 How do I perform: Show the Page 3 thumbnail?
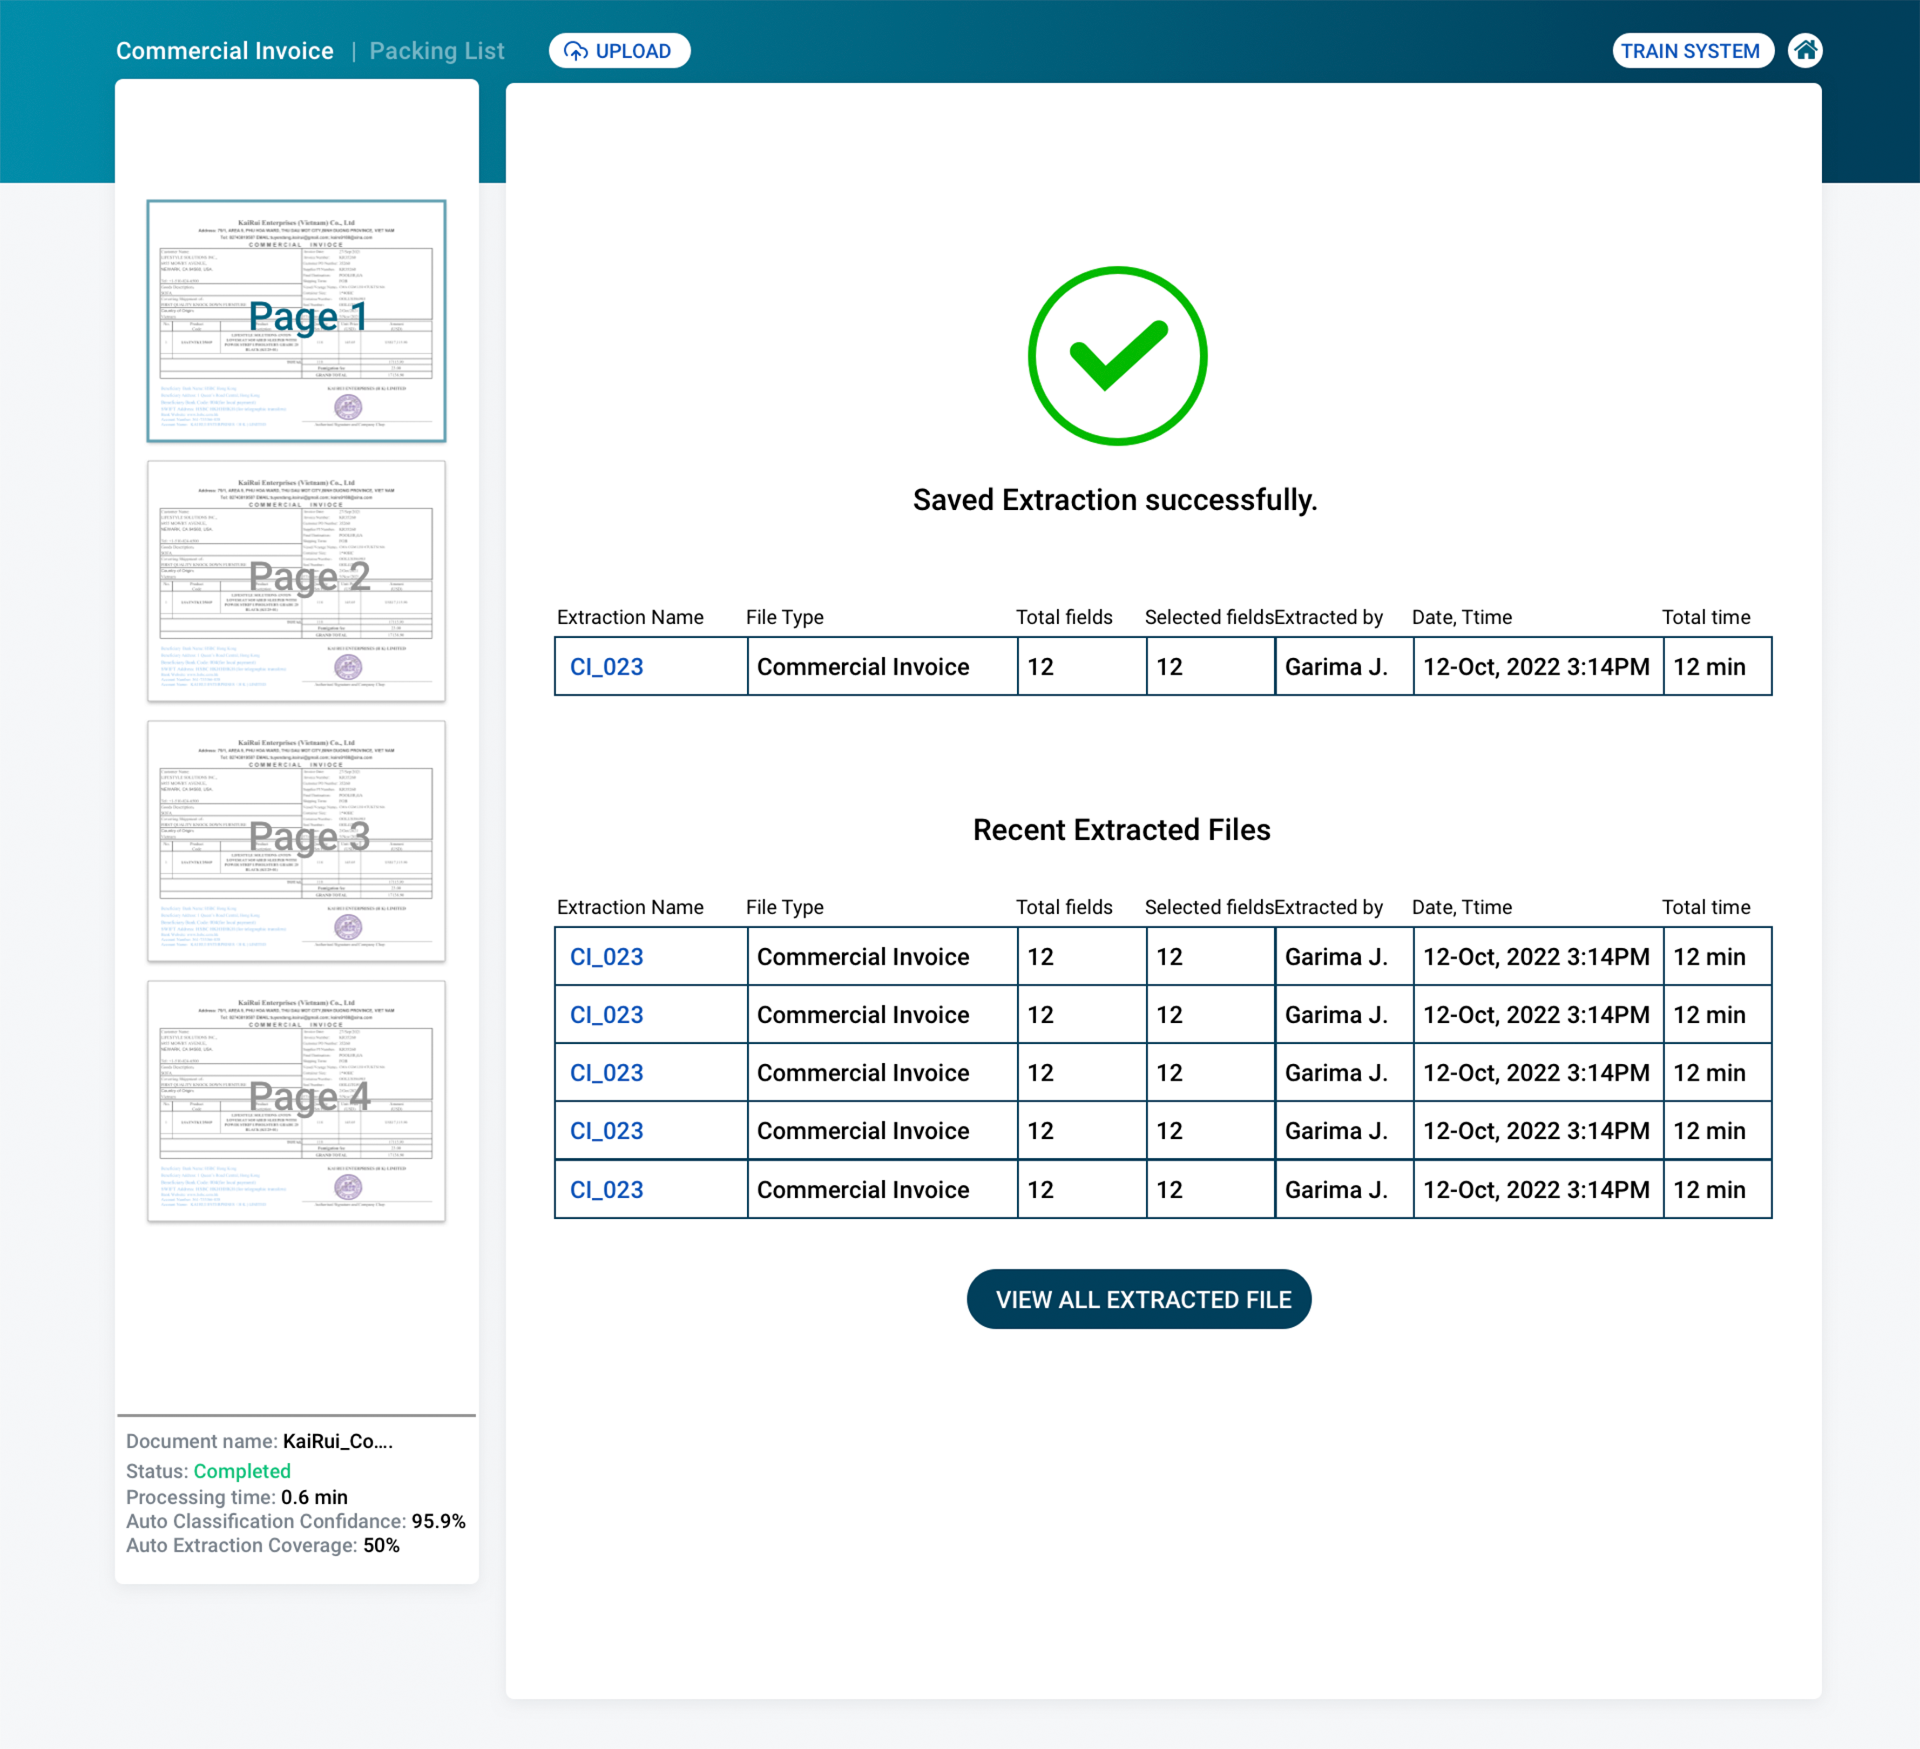(296, 840)
